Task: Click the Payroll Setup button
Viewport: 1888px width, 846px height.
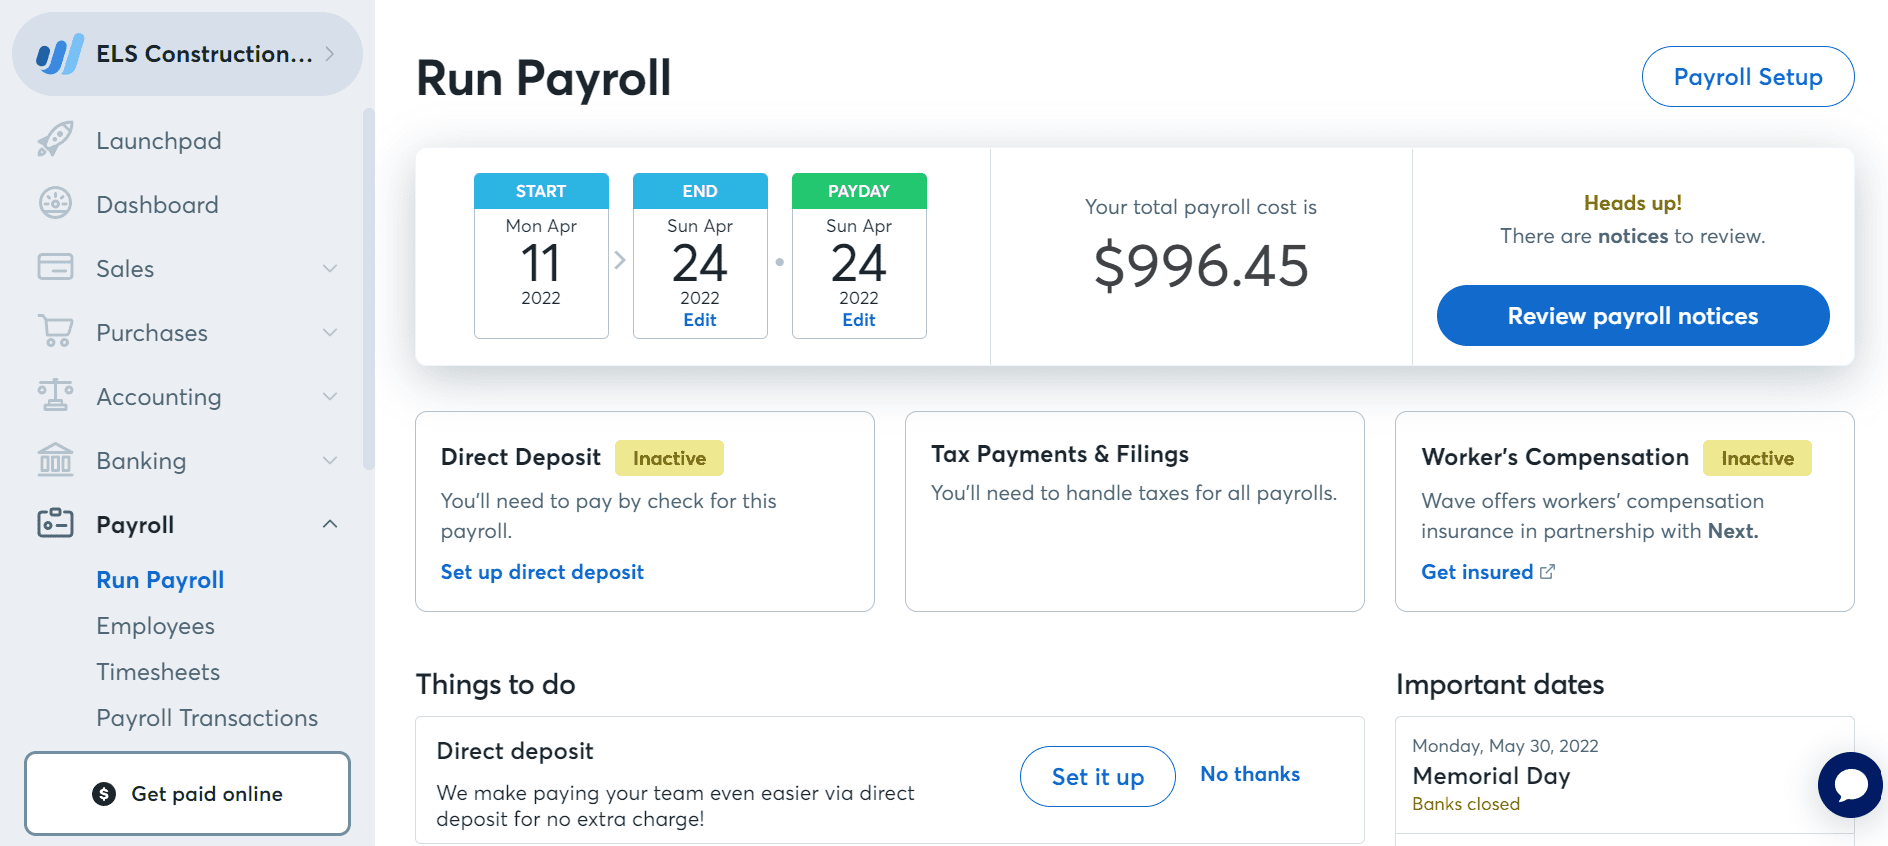Action: 1748,77
